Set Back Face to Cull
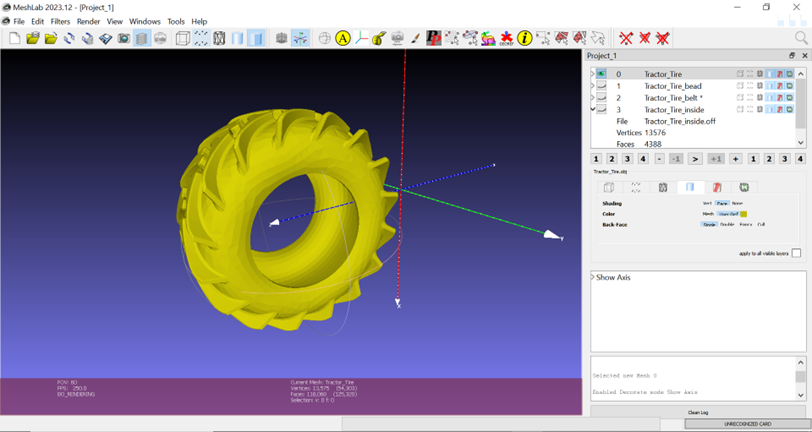Image resolution: width=812 pixels, height=432 pixels. pyautogui.click(x=761, y=225)
